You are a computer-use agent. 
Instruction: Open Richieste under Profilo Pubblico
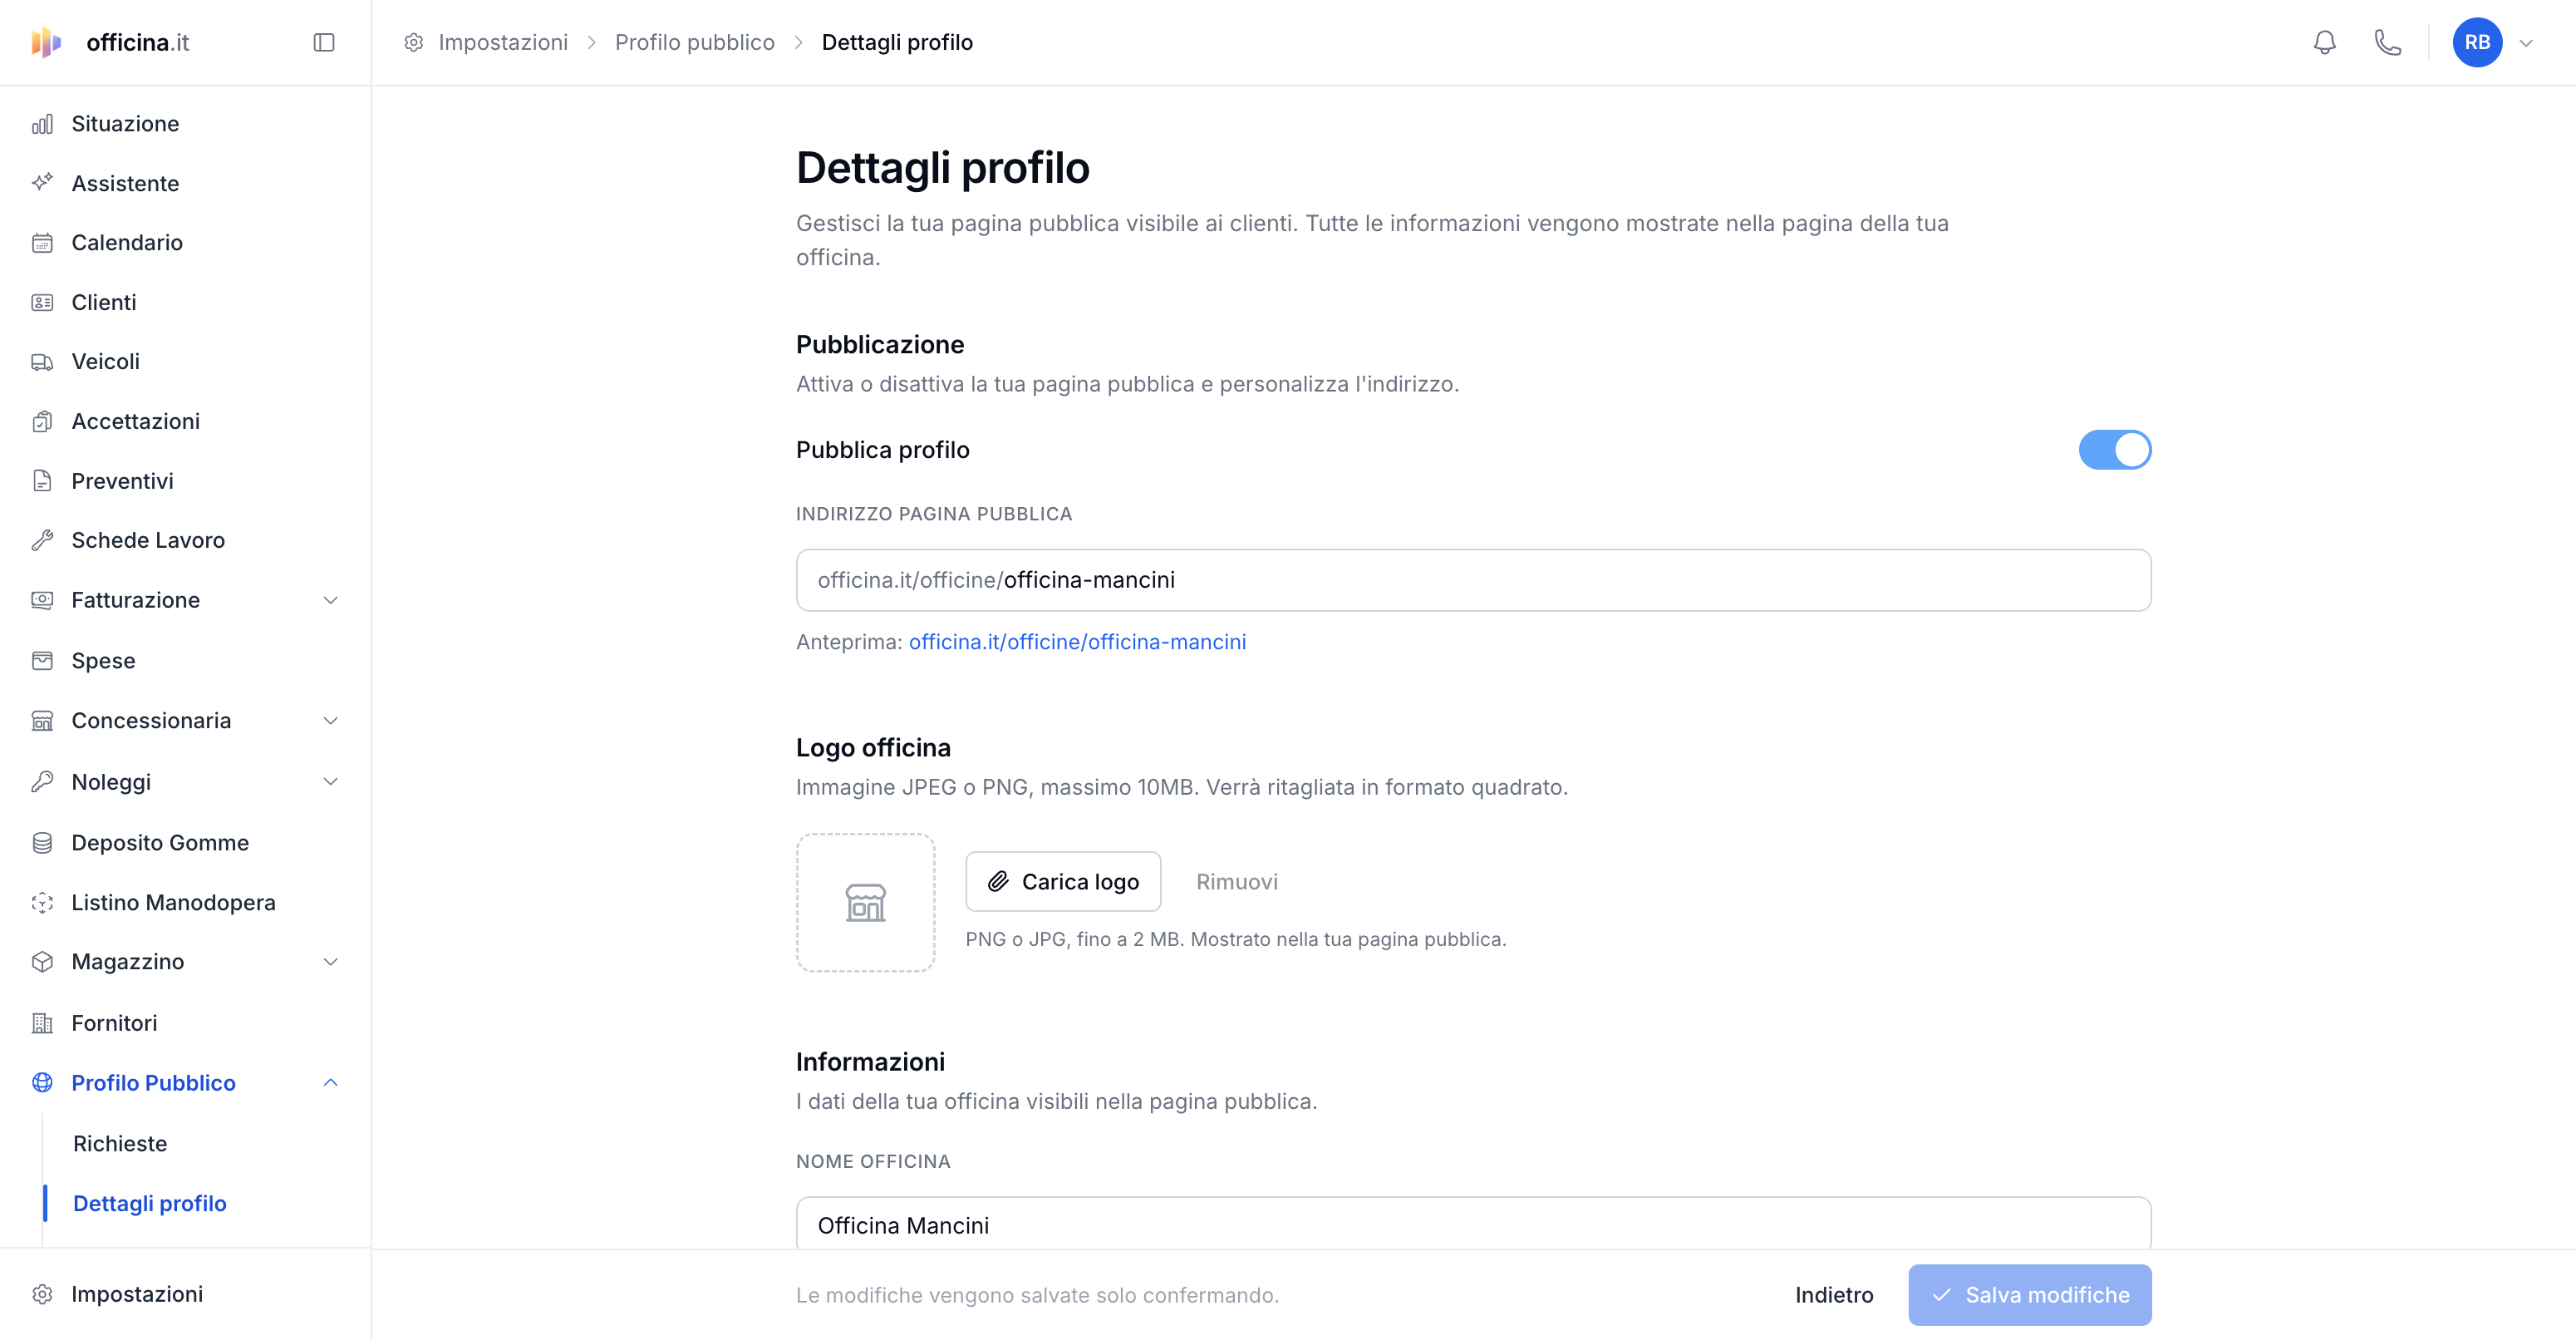[120, 1144]
